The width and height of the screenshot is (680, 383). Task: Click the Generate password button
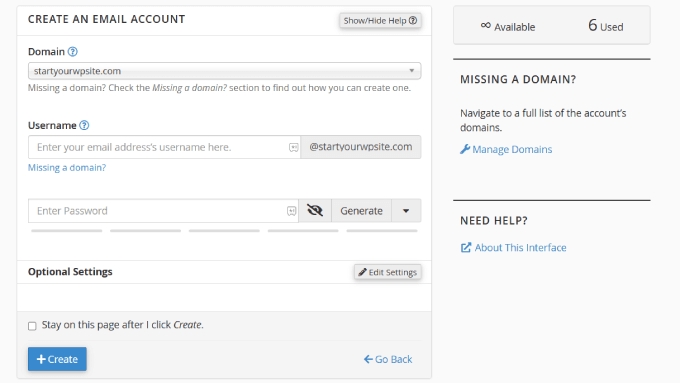(361, 211)
